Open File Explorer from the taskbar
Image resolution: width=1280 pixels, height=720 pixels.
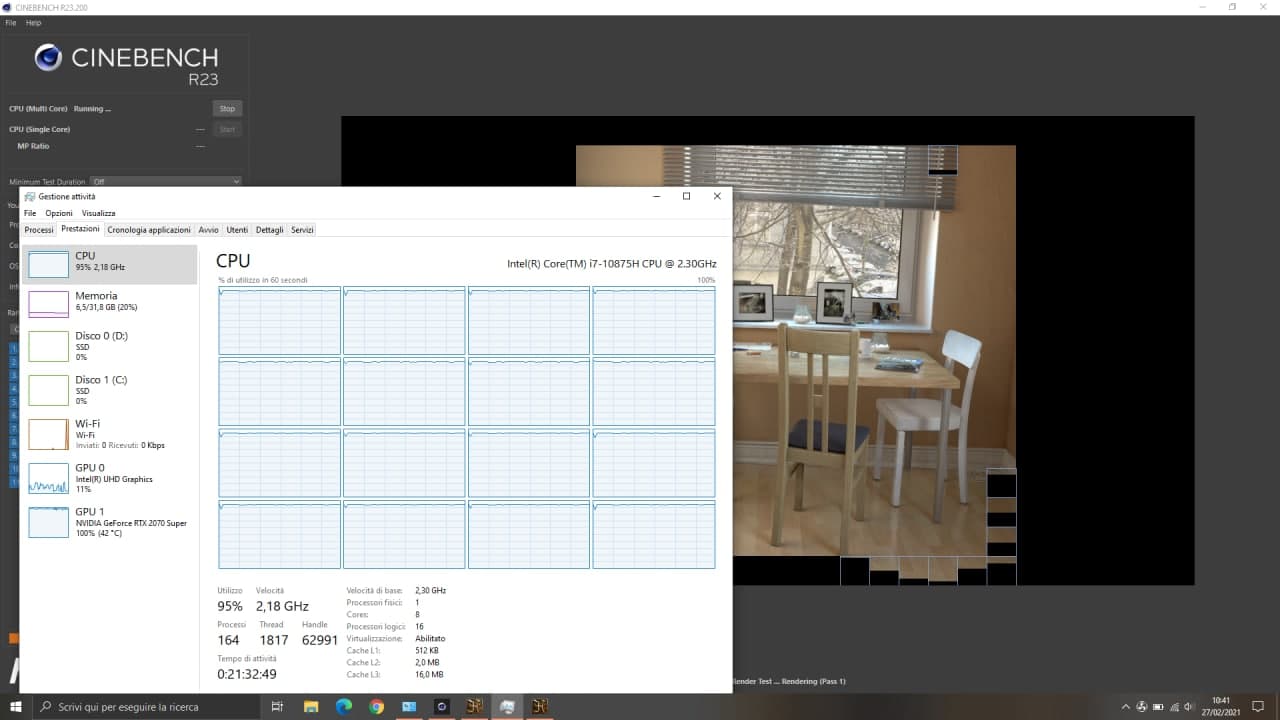point(311,707)
